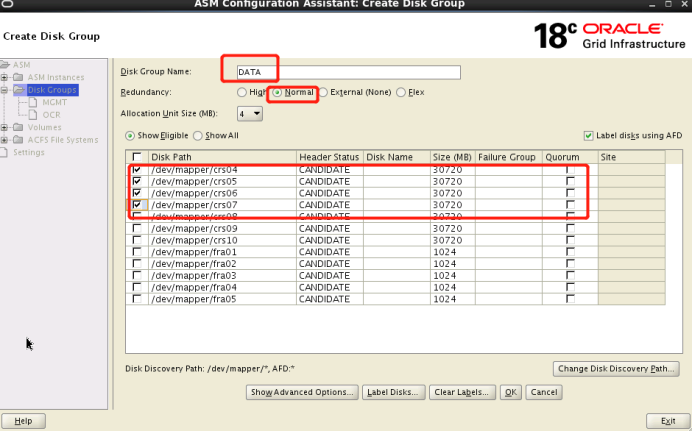Sort by Header Status column header
This screenshot has width=692, height=432.
pyautogui.click(x=330, y=157)
